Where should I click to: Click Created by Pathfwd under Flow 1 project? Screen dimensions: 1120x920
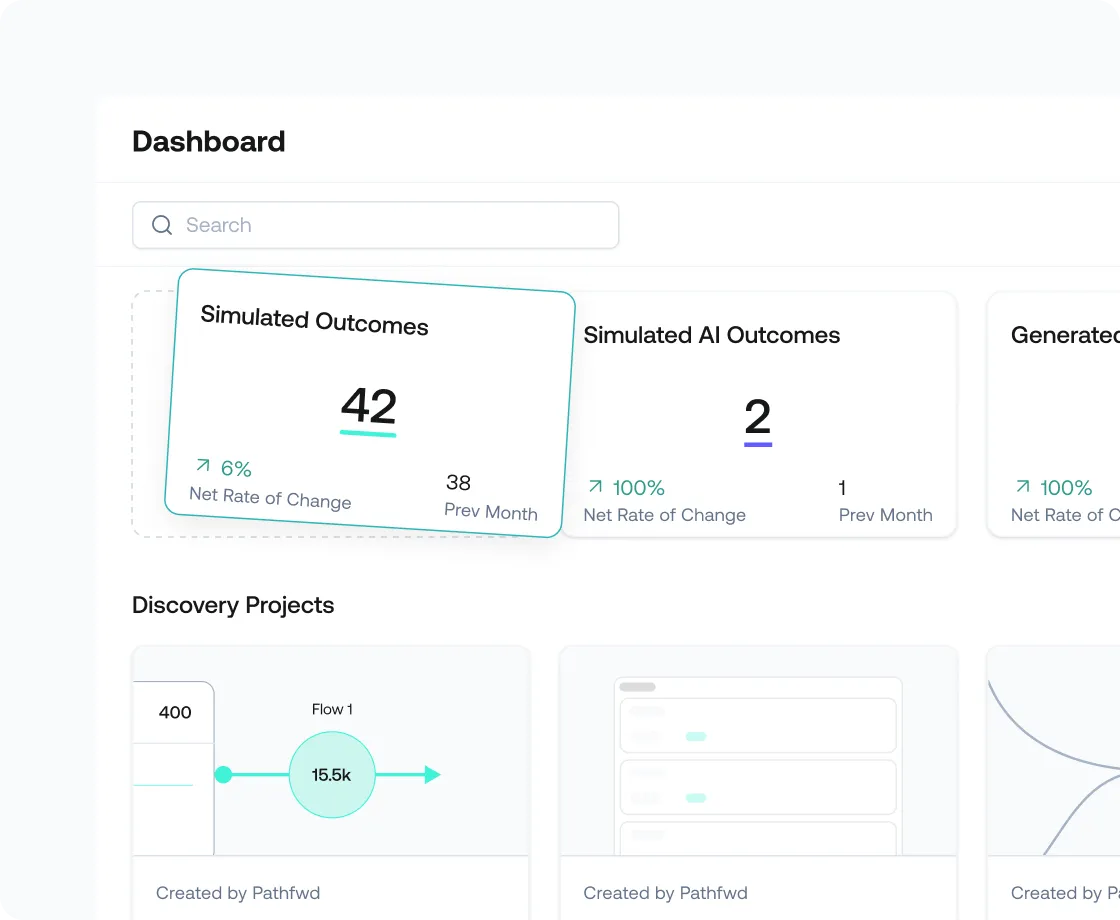(238, 893)
